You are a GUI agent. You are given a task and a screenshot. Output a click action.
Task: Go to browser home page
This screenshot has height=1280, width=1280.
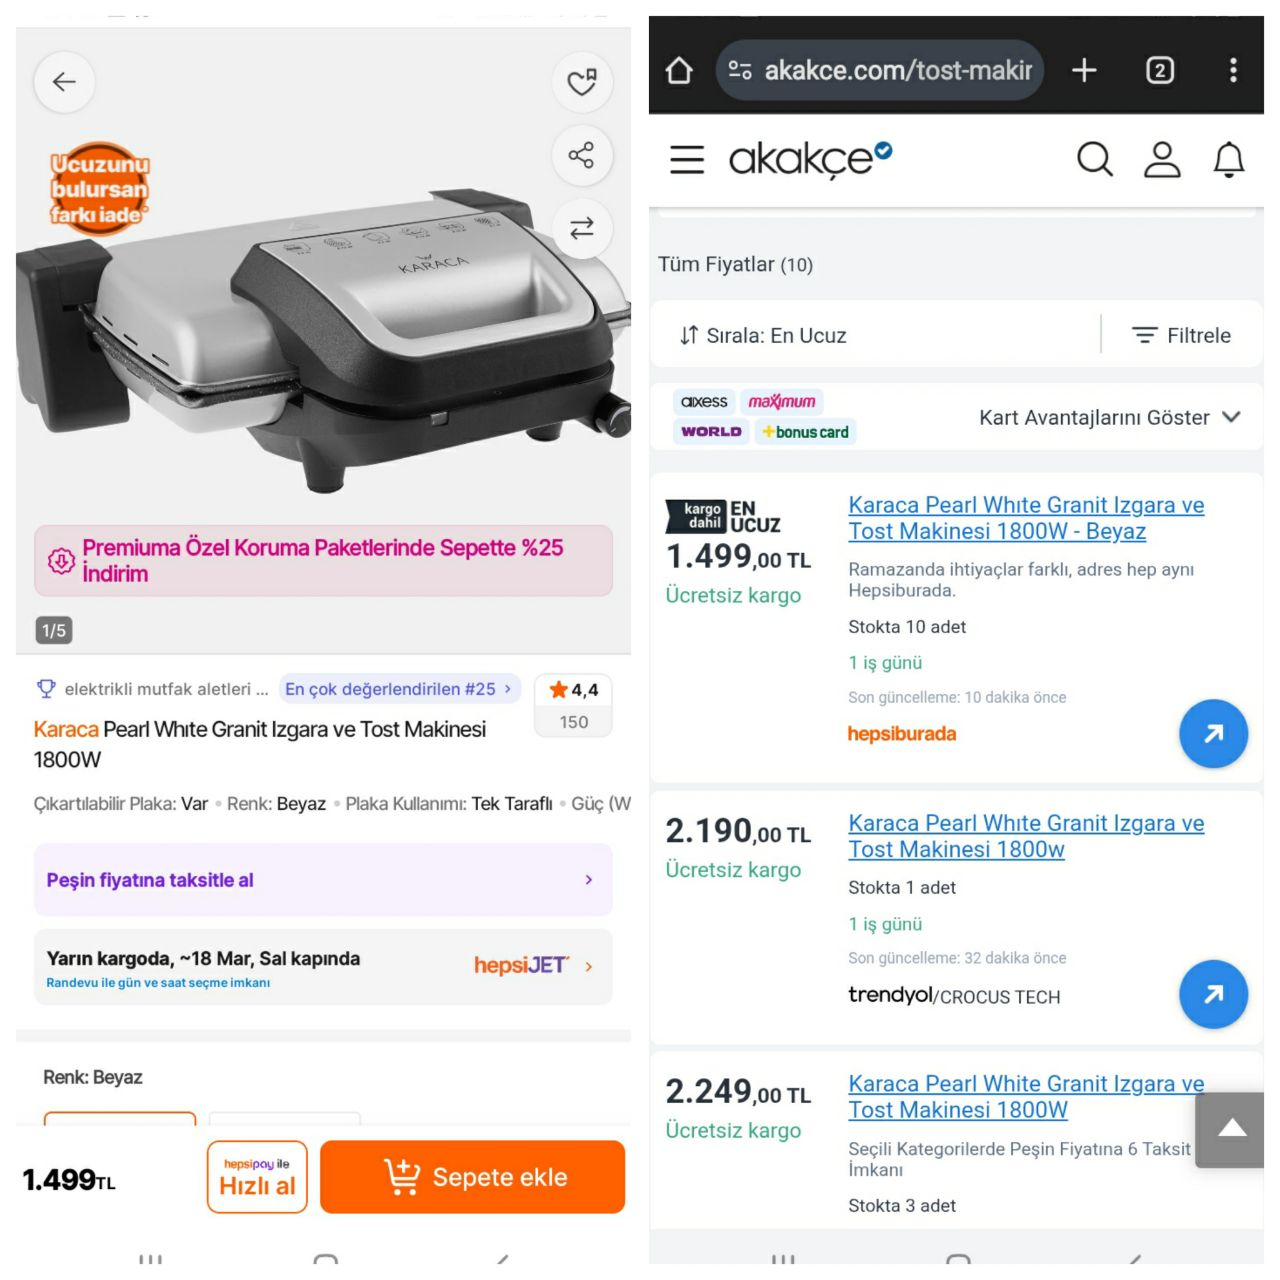click(679, 70)
